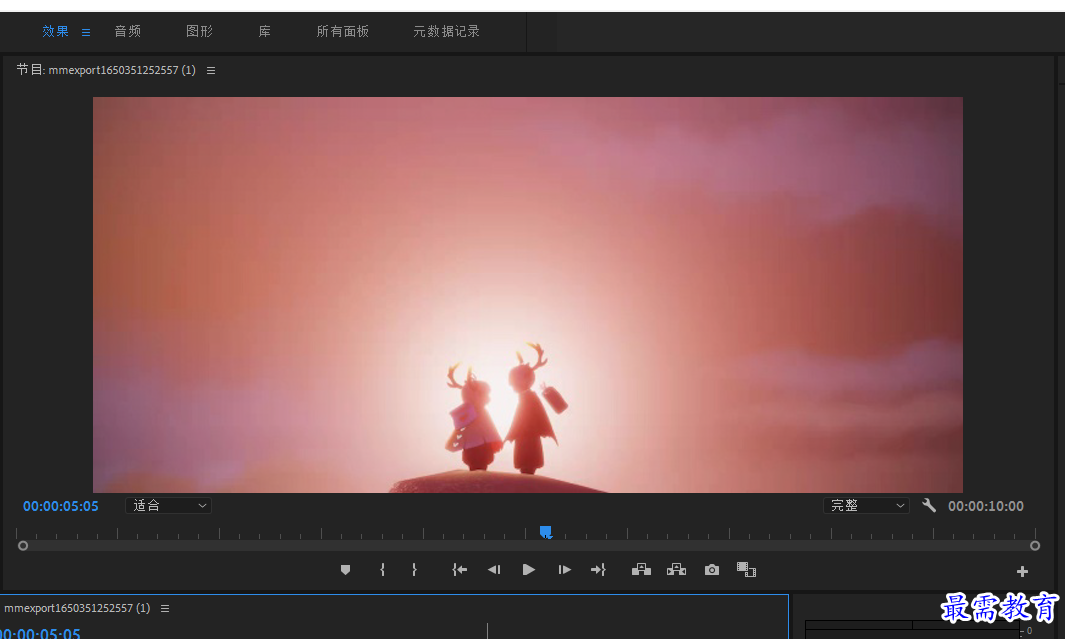The width and height of the screenshot is (1065, 639).
Task: Open program monitor panel menu icon
Action: tap(211, 71)
